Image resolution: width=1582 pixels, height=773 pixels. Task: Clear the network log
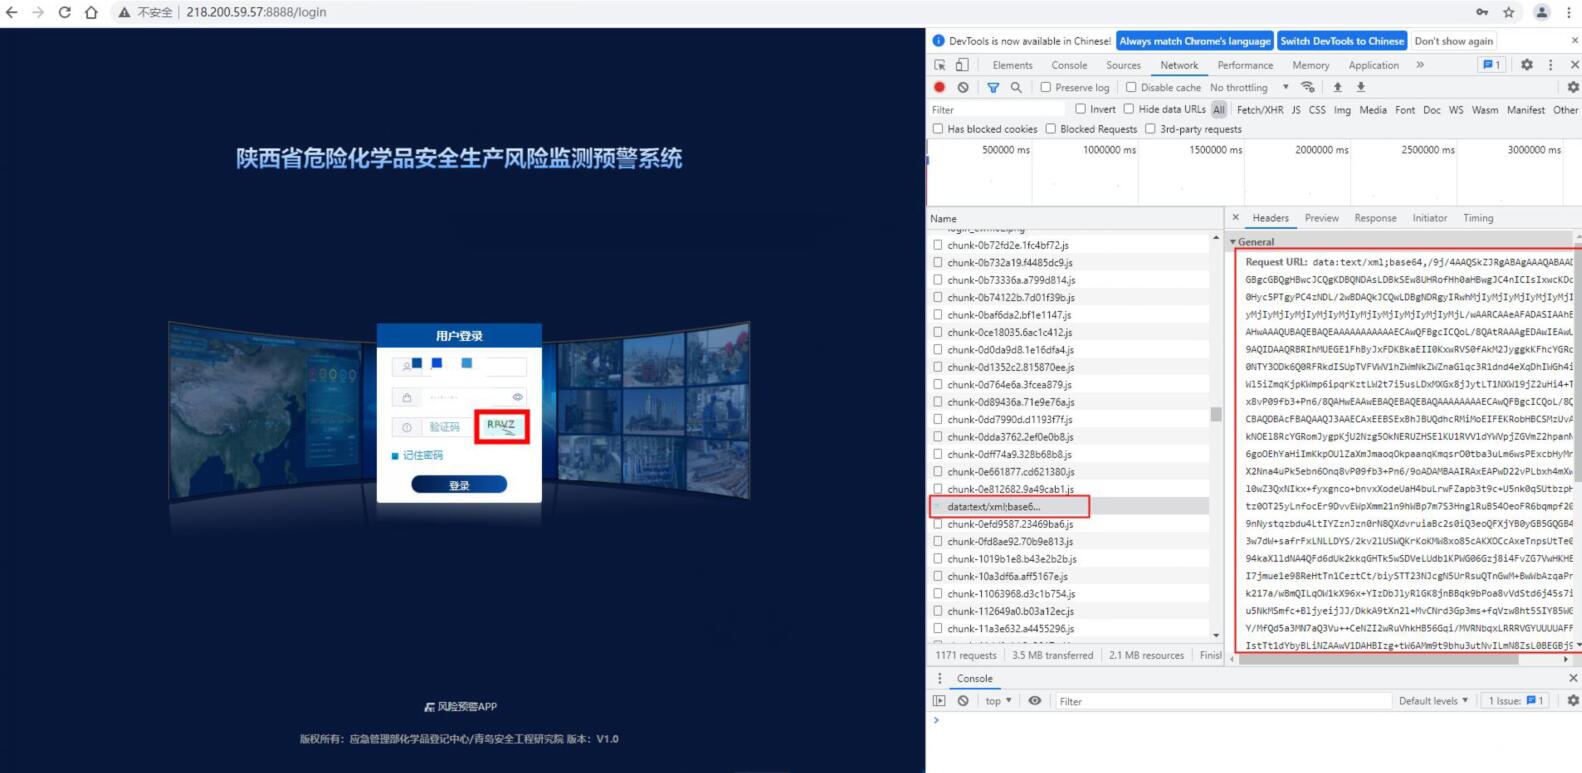(x=963, y=88)
